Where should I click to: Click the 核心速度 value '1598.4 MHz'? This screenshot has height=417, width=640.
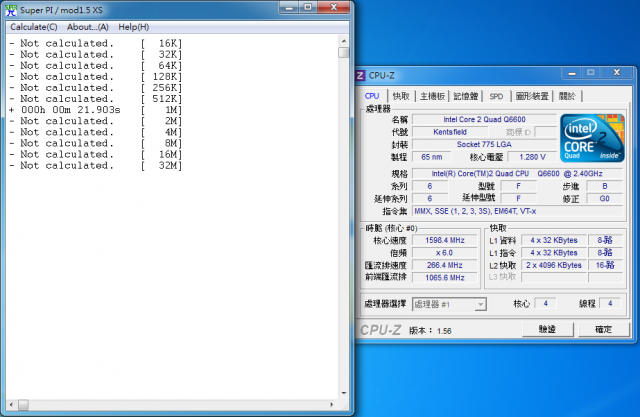click(x=445, y=240)
